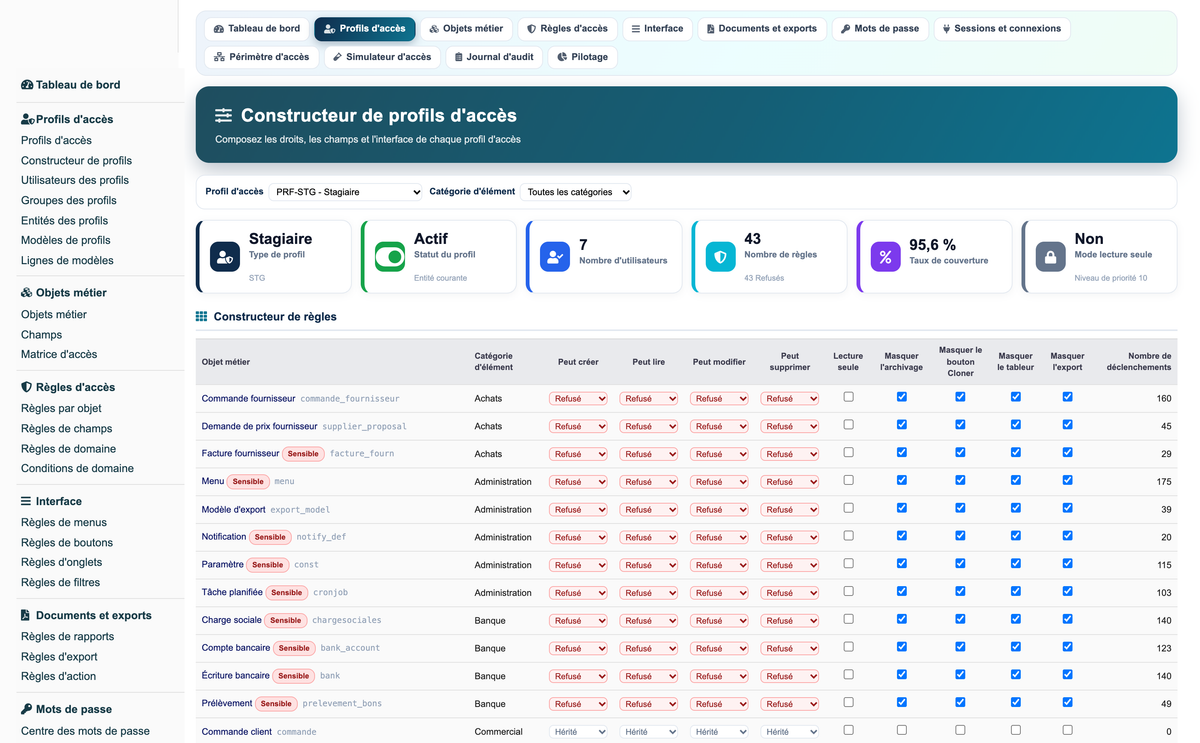
Task: Click the sidebar Règles d'accès shield icon
Action: [27, 387]
